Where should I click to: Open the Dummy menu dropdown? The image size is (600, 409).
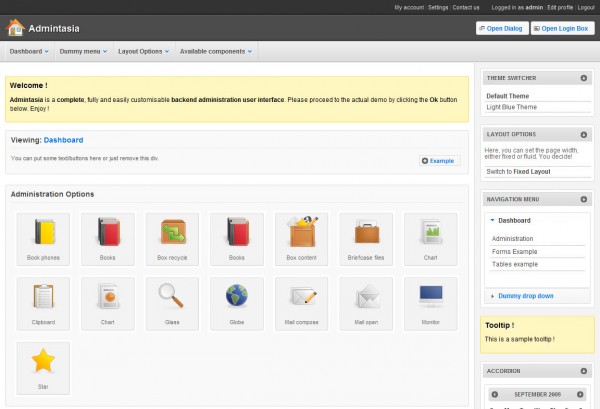(x=83, y=51)
